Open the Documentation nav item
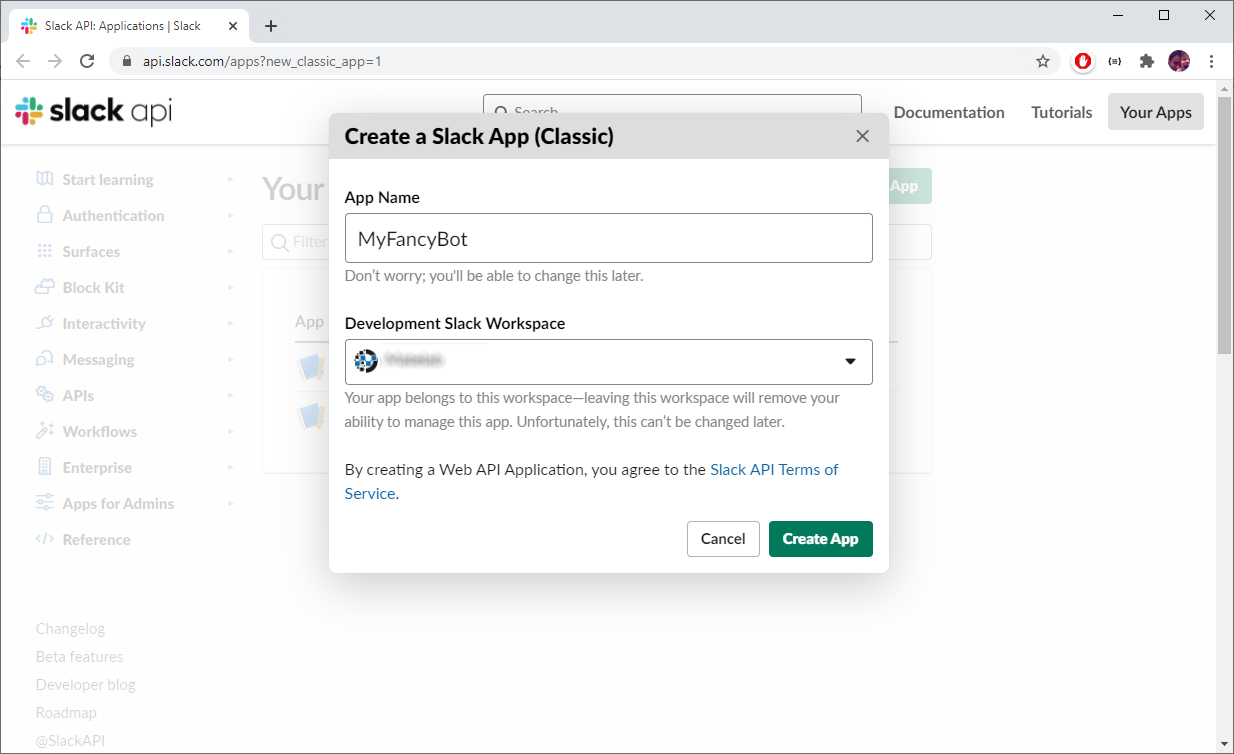Screen dimensions: 1234x754 pyautogui.click(x=948, y=112)
